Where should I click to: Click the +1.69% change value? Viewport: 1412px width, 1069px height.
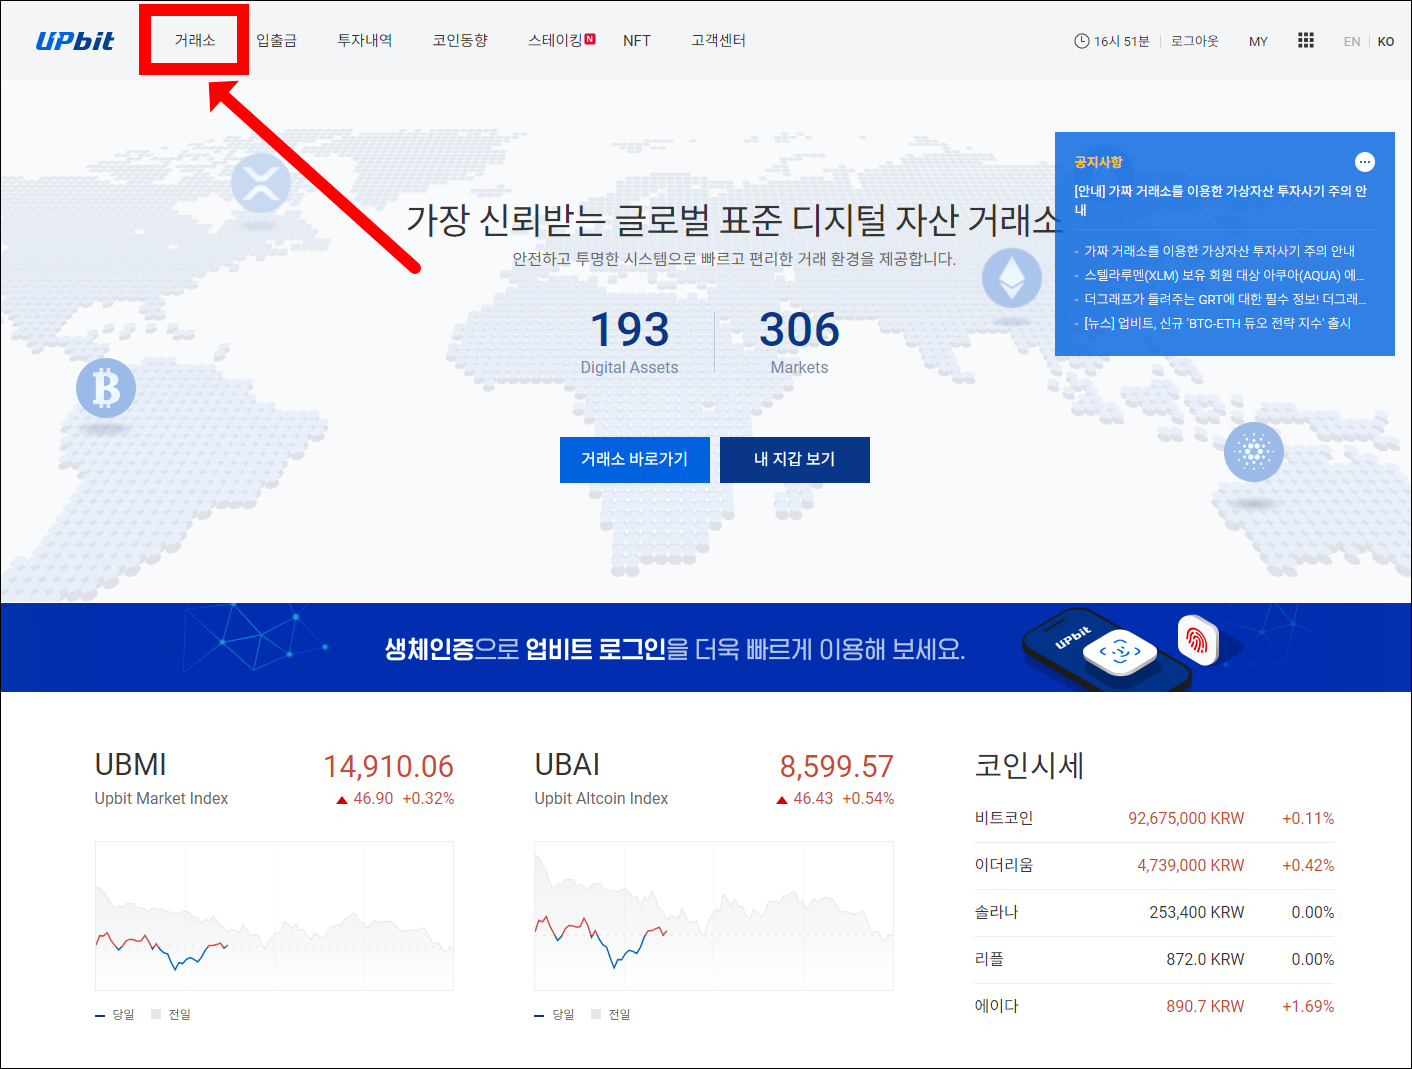pos(1308,1007)
